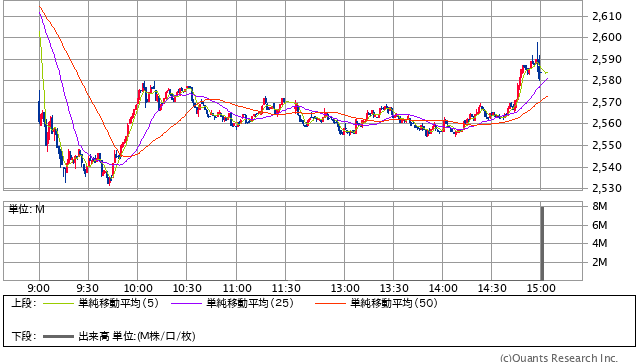Screen dimensions: 638x362
Task: Click the 2,560 price axis label
Action: click(x=607, y=123)
